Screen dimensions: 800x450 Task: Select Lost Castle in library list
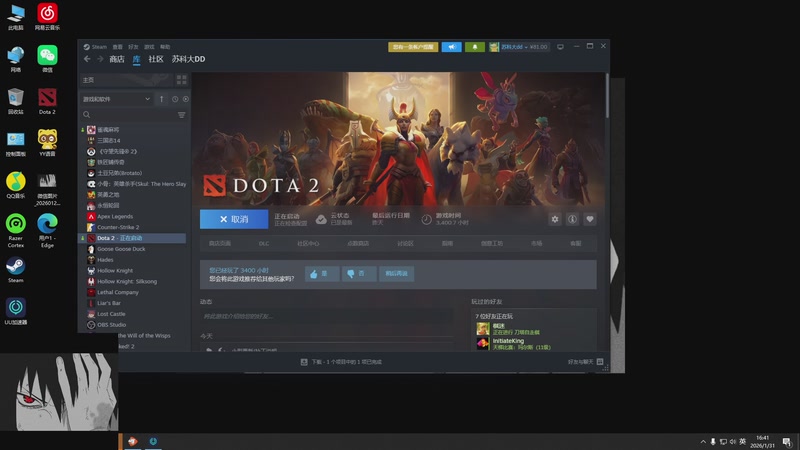point(111,314)
